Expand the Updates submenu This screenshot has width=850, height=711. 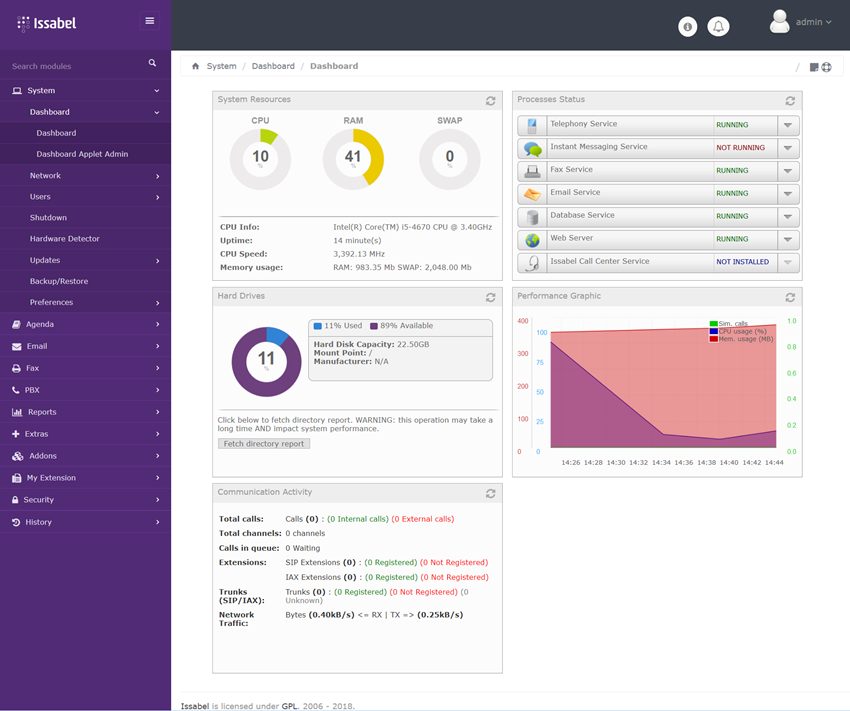(x=85, y=260)
